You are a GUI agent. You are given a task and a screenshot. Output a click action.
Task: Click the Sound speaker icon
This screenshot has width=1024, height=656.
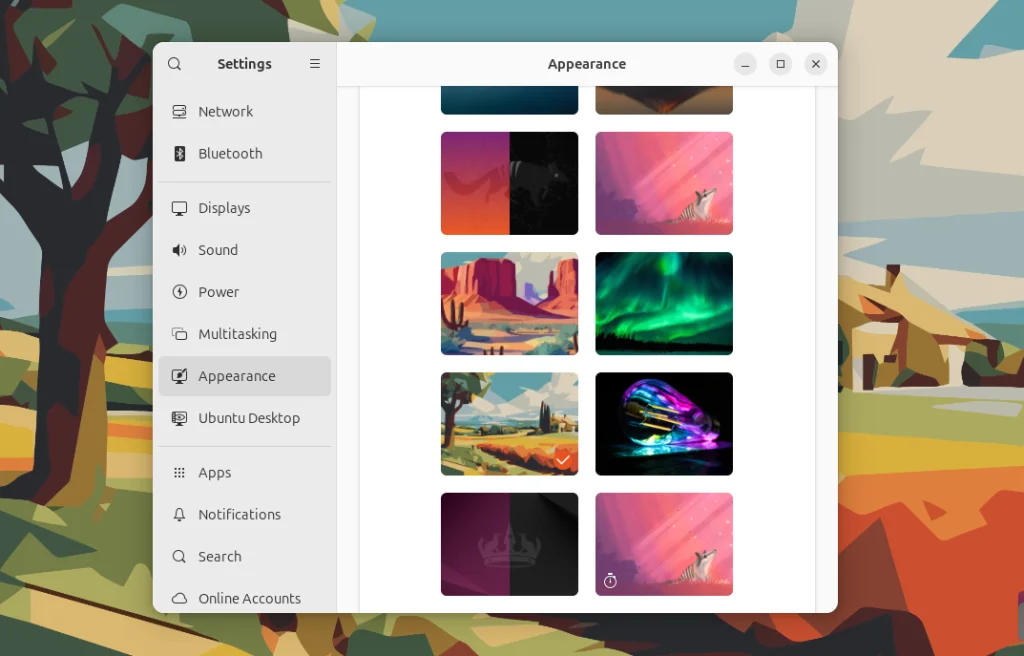tap(181, 250)
